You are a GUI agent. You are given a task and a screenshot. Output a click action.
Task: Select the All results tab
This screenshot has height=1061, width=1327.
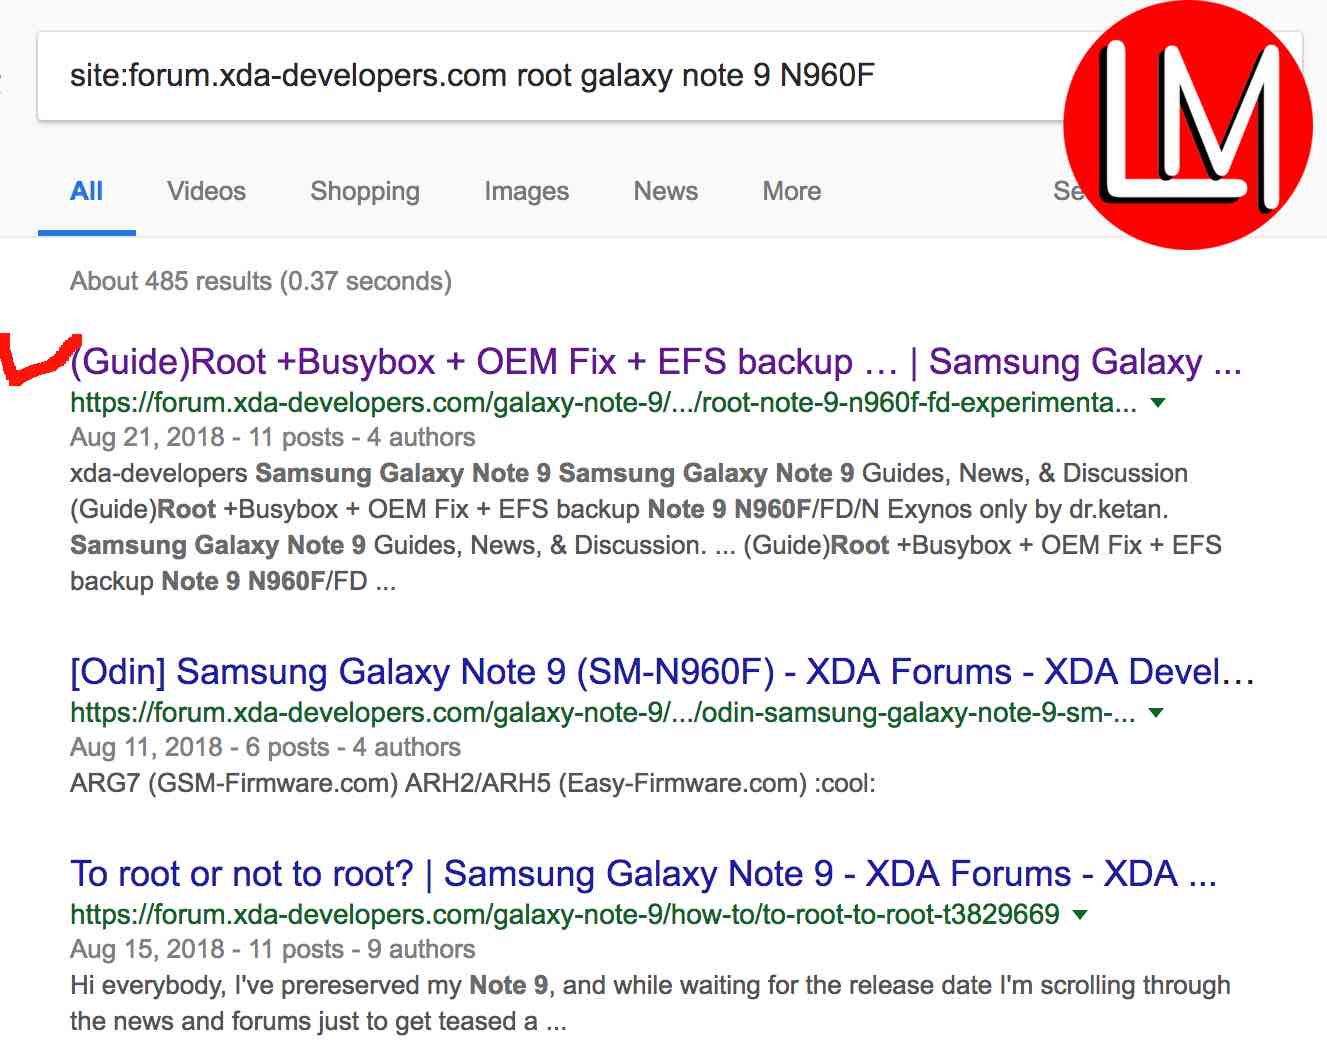pyautogui.click(x=87, y=191)
